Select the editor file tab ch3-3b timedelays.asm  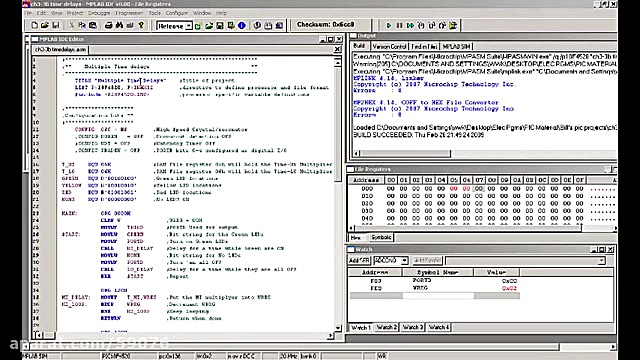[x=60, y=49]
